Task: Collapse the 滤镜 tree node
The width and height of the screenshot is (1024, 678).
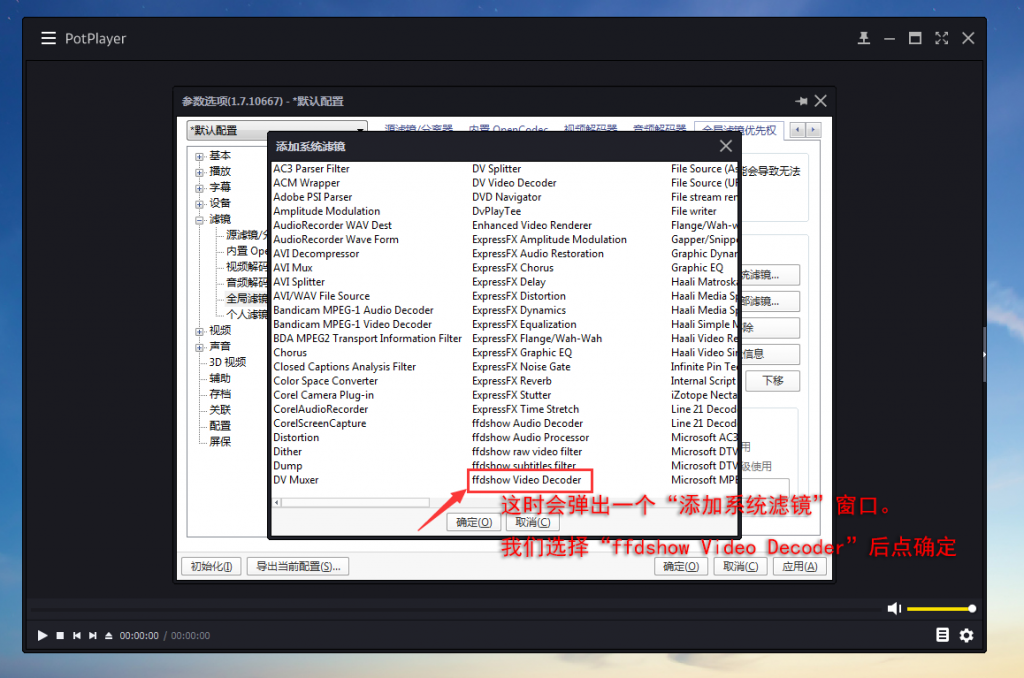Action: [199, 220]
